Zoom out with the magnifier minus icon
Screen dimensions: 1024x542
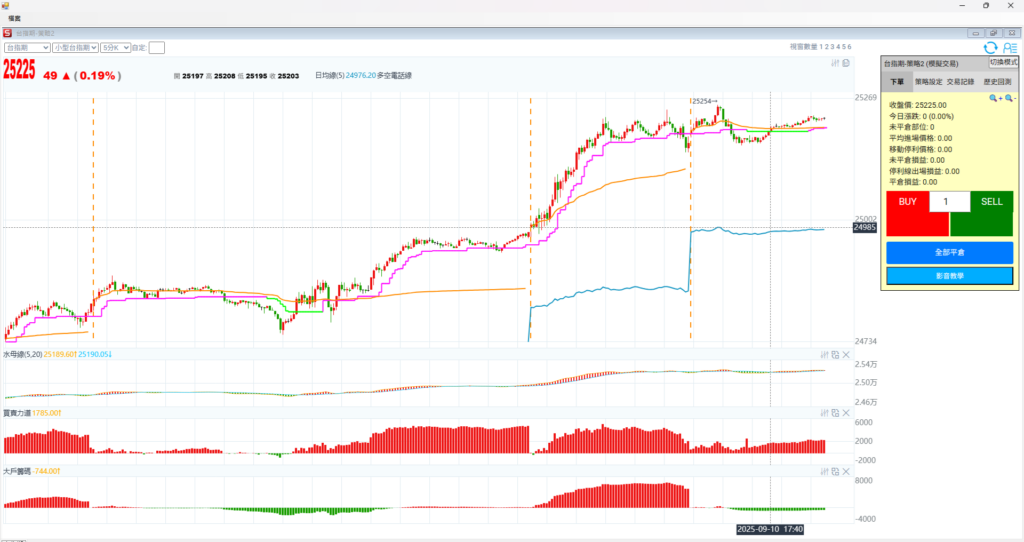point(1009,98)
